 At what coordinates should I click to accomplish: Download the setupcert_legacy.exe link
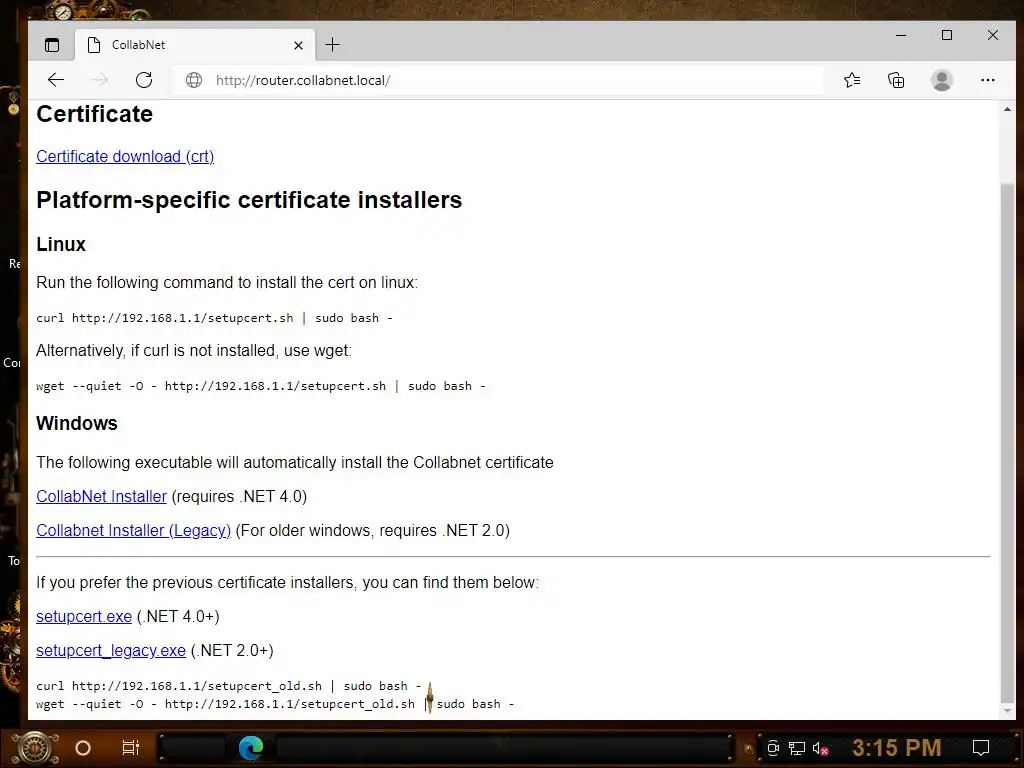(x=110, y=650)
